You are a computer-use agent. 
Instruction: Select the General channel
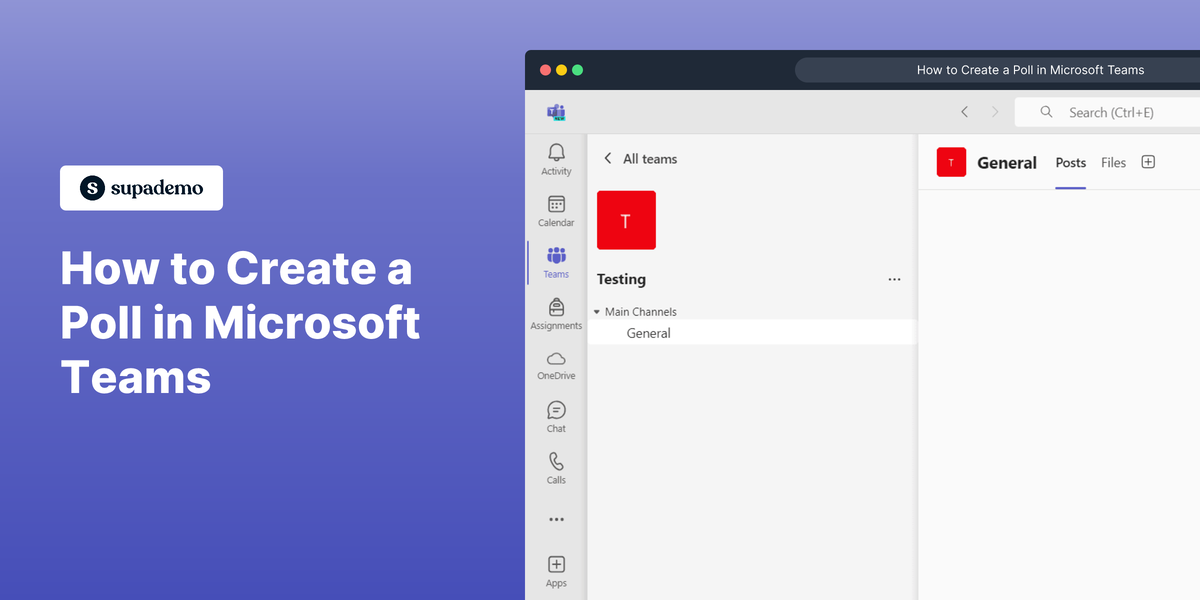[x=752, y=333]
